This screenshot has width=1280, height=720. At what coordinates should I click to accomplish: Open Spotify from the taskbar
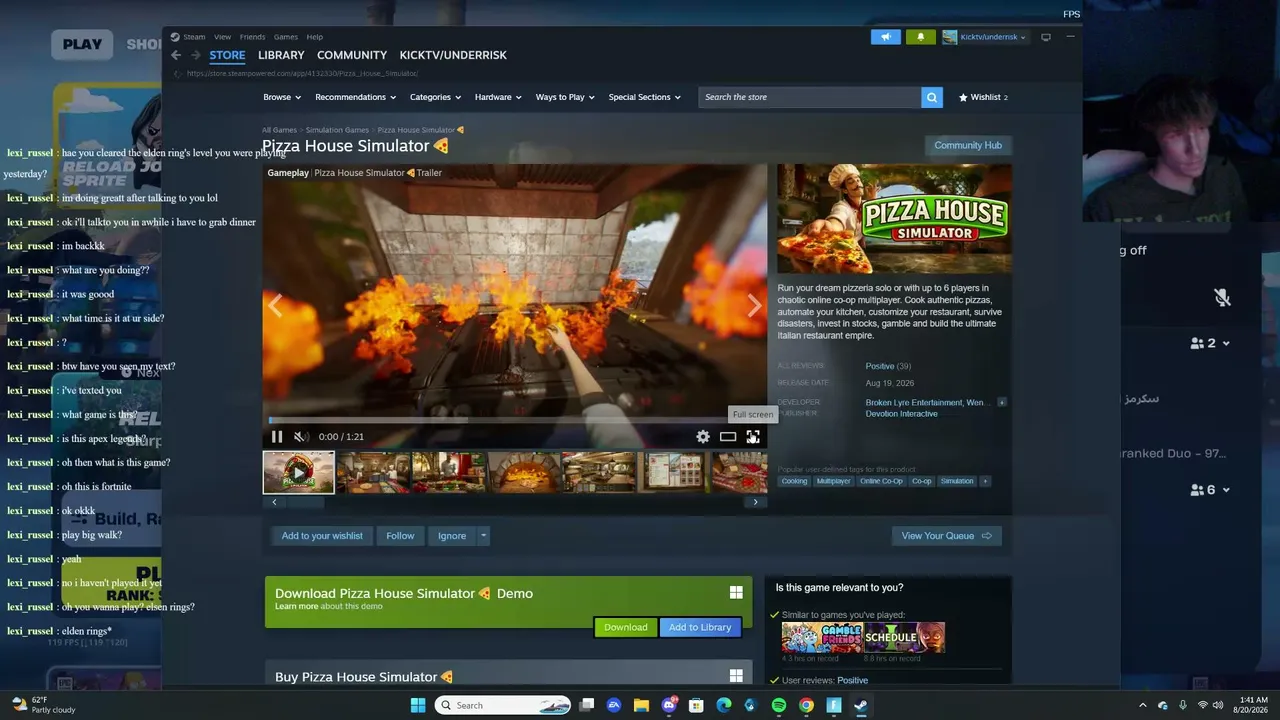(779, 705)
